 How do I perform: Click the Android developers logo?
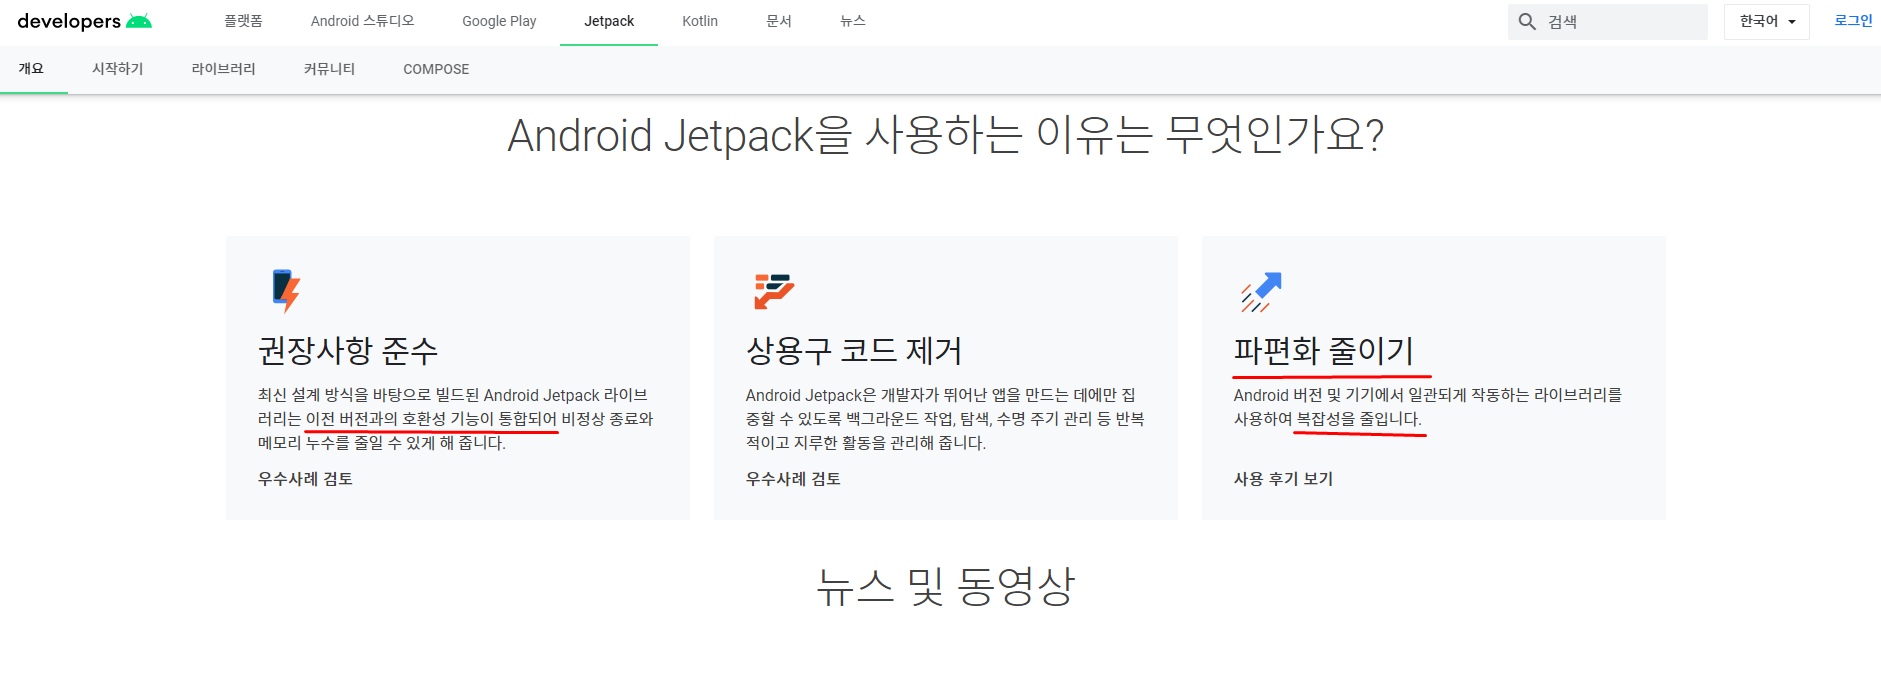click(x=85, y=21)
